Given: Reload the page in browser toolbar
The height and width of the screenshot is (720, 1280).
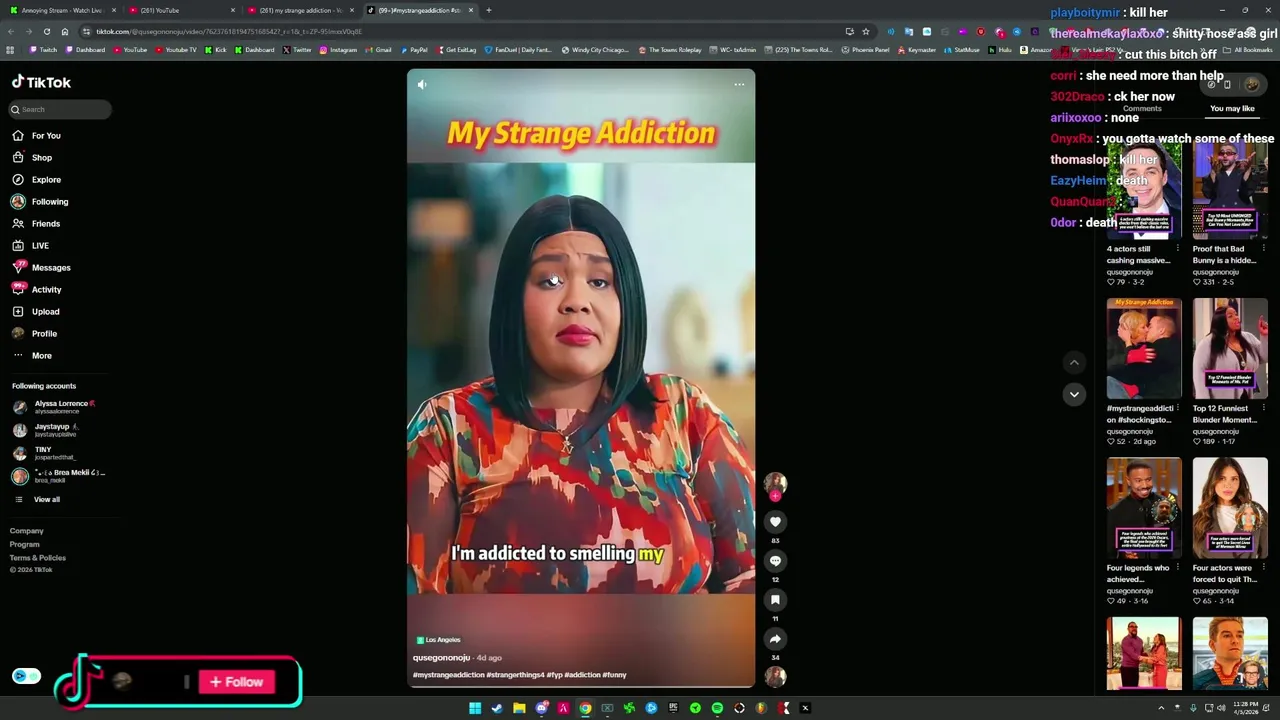Looking at the screenshot, I should coord(46,31).
